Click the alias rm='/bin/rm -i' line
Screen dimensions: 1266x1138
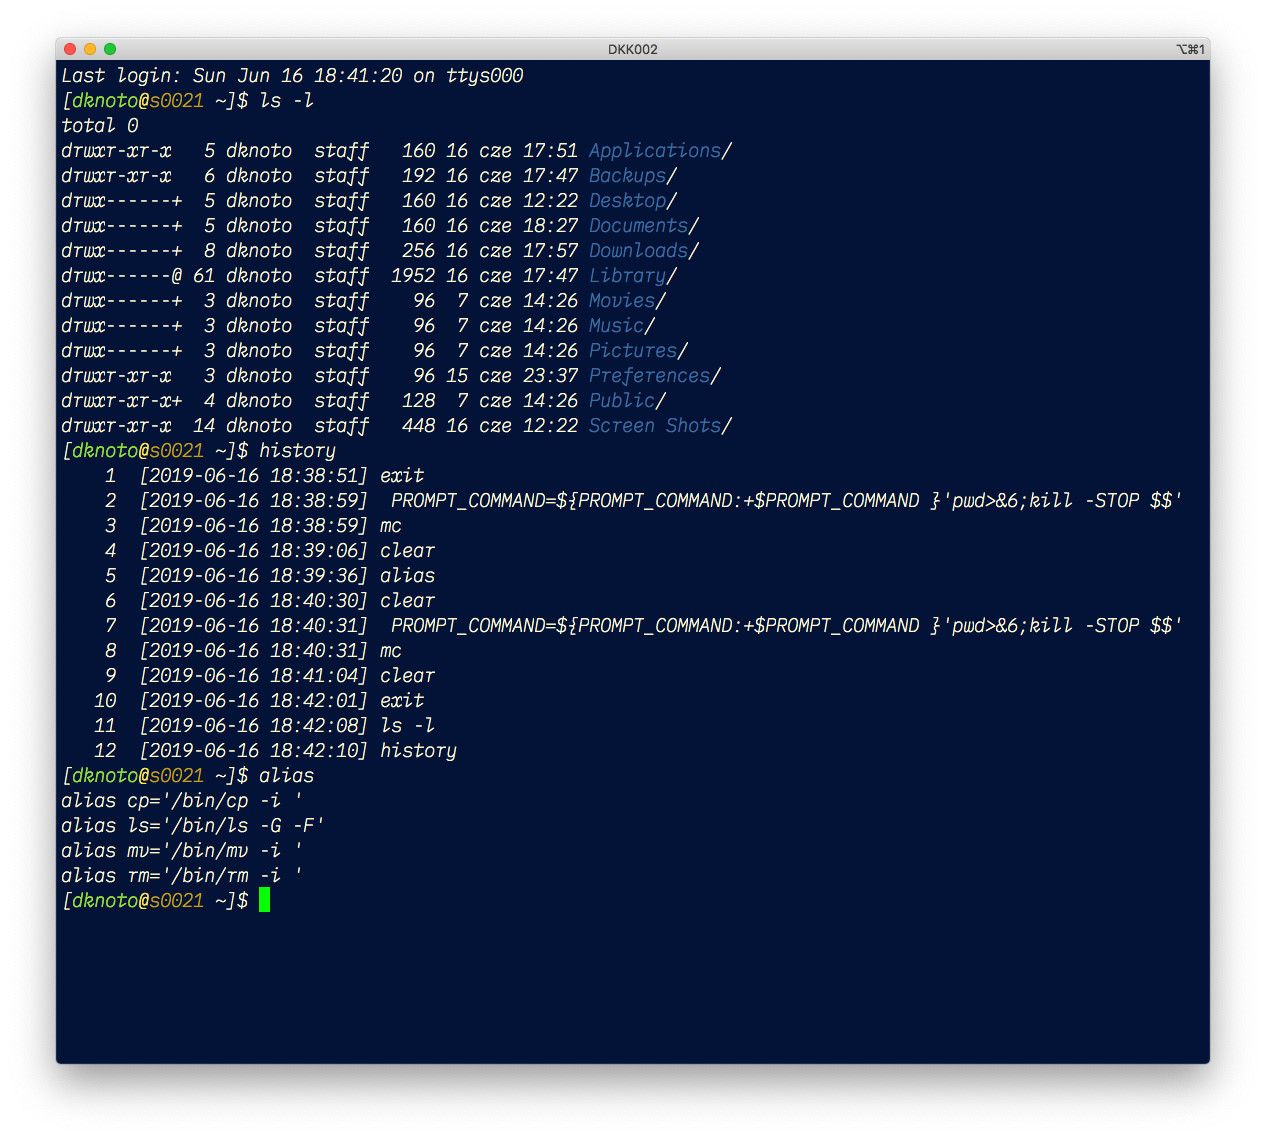pyautogui.click(x=182, y=876)
